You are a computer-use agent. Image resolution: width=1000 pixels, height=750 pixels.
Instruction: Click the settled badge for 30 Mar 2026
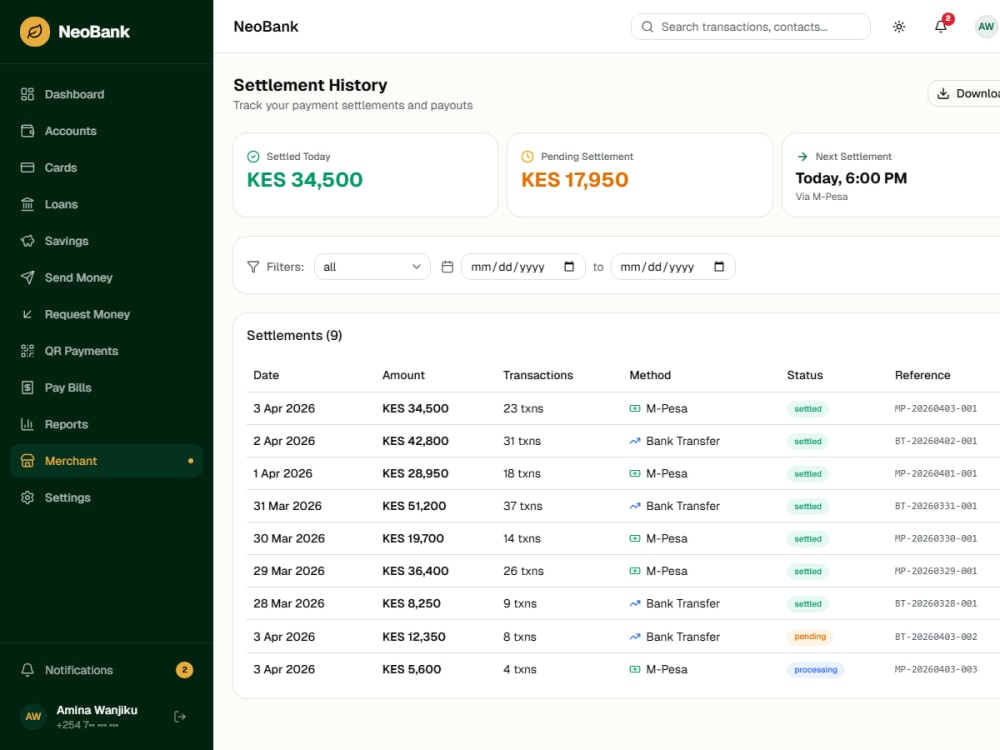[x=808, y=539]
